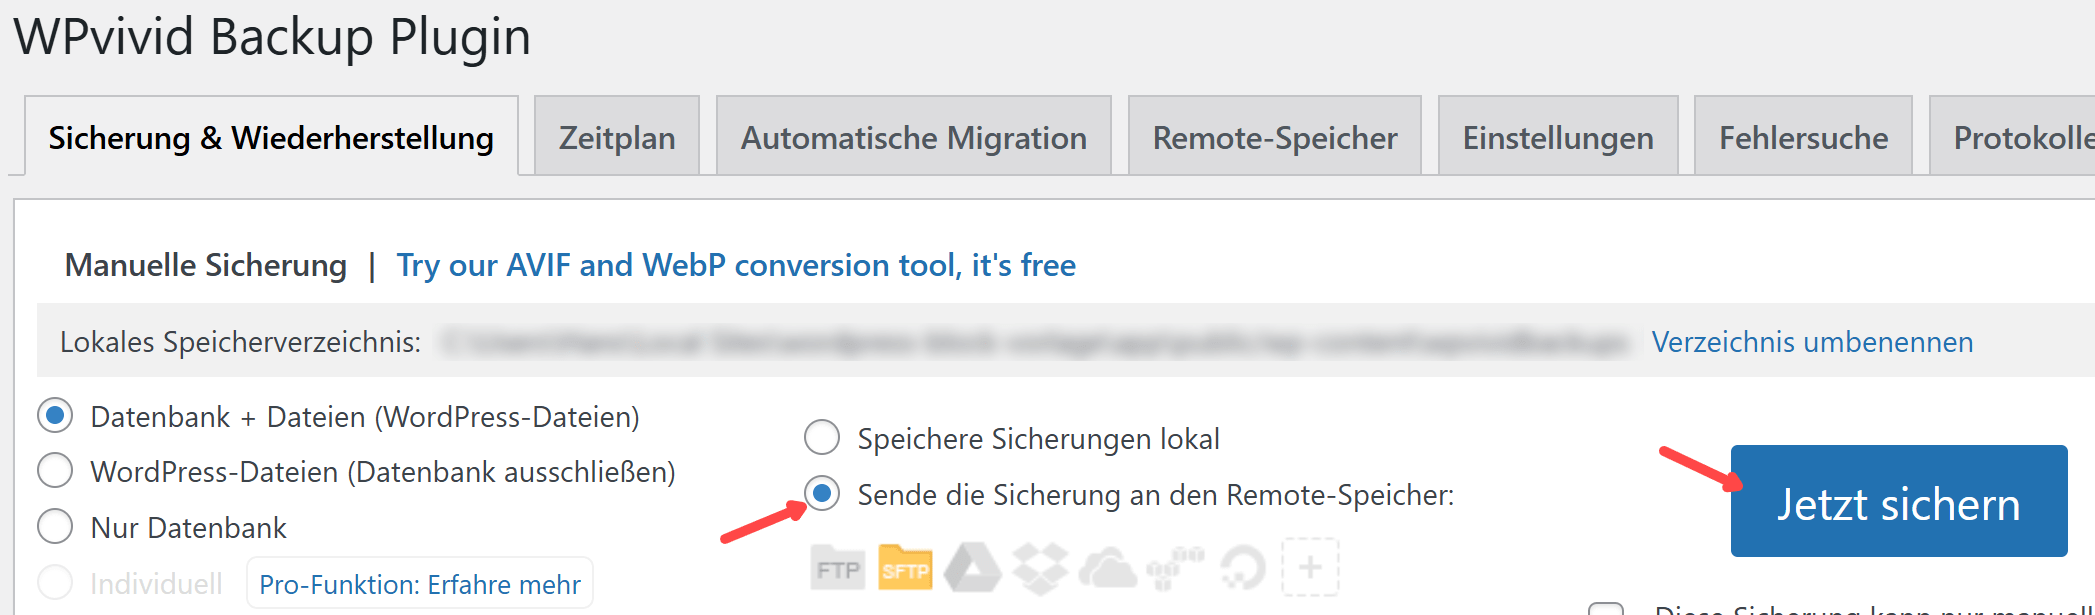Choose the SFTP storage folder icon
Screen dimensions: 2095x615
pos(905,568)
